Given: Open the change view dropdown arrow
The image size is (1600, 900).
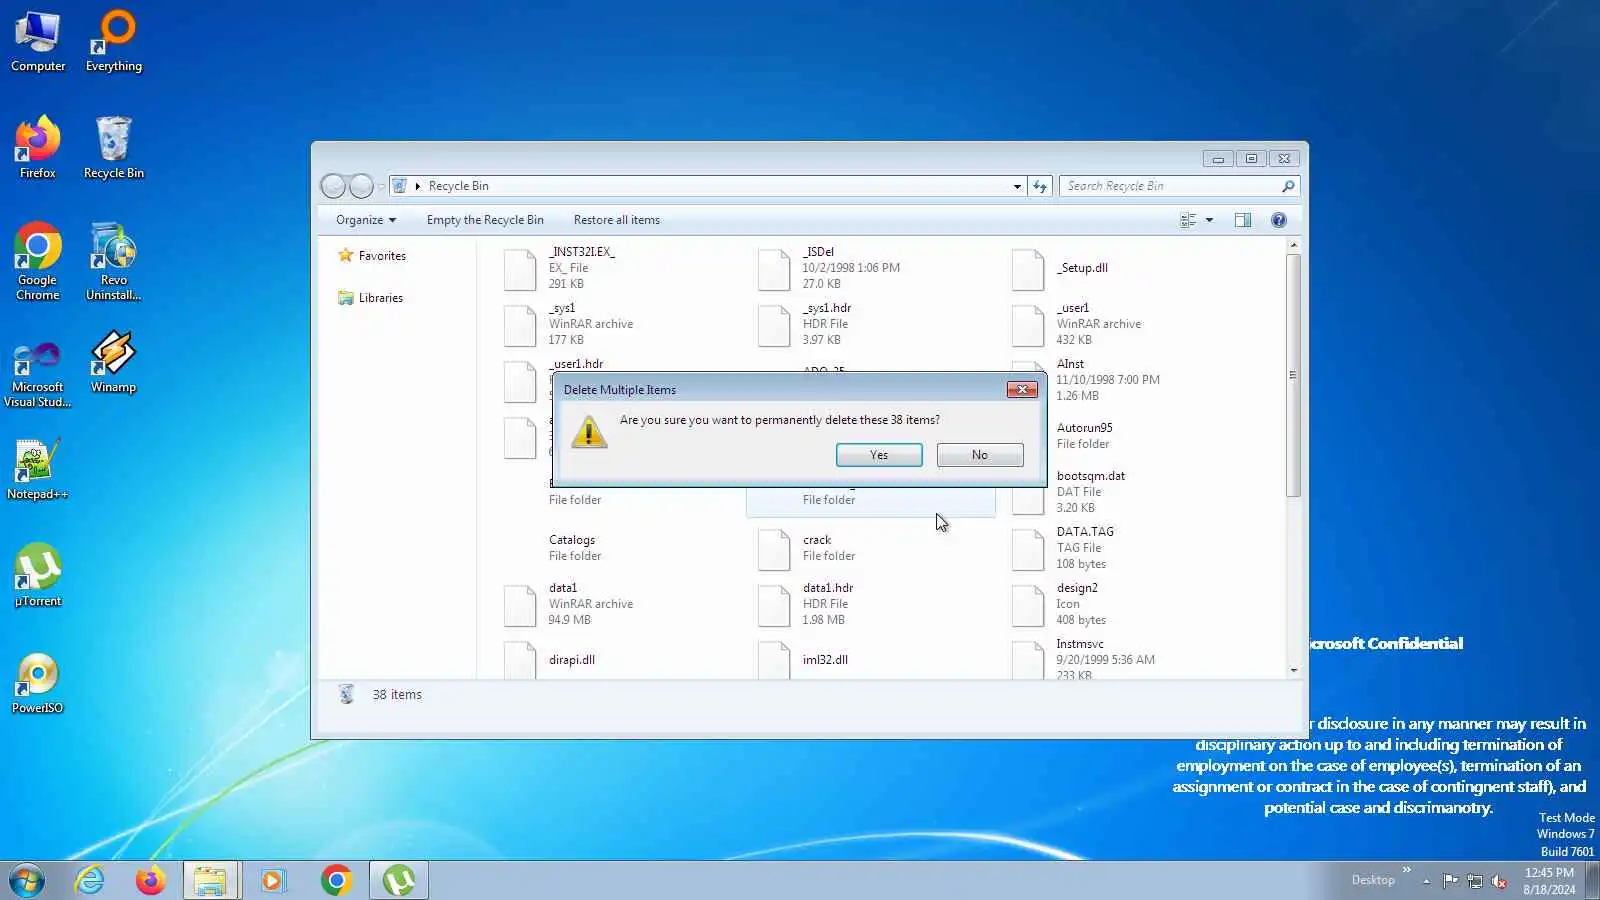Looking at the screenshot, I should pos(1209,220).
